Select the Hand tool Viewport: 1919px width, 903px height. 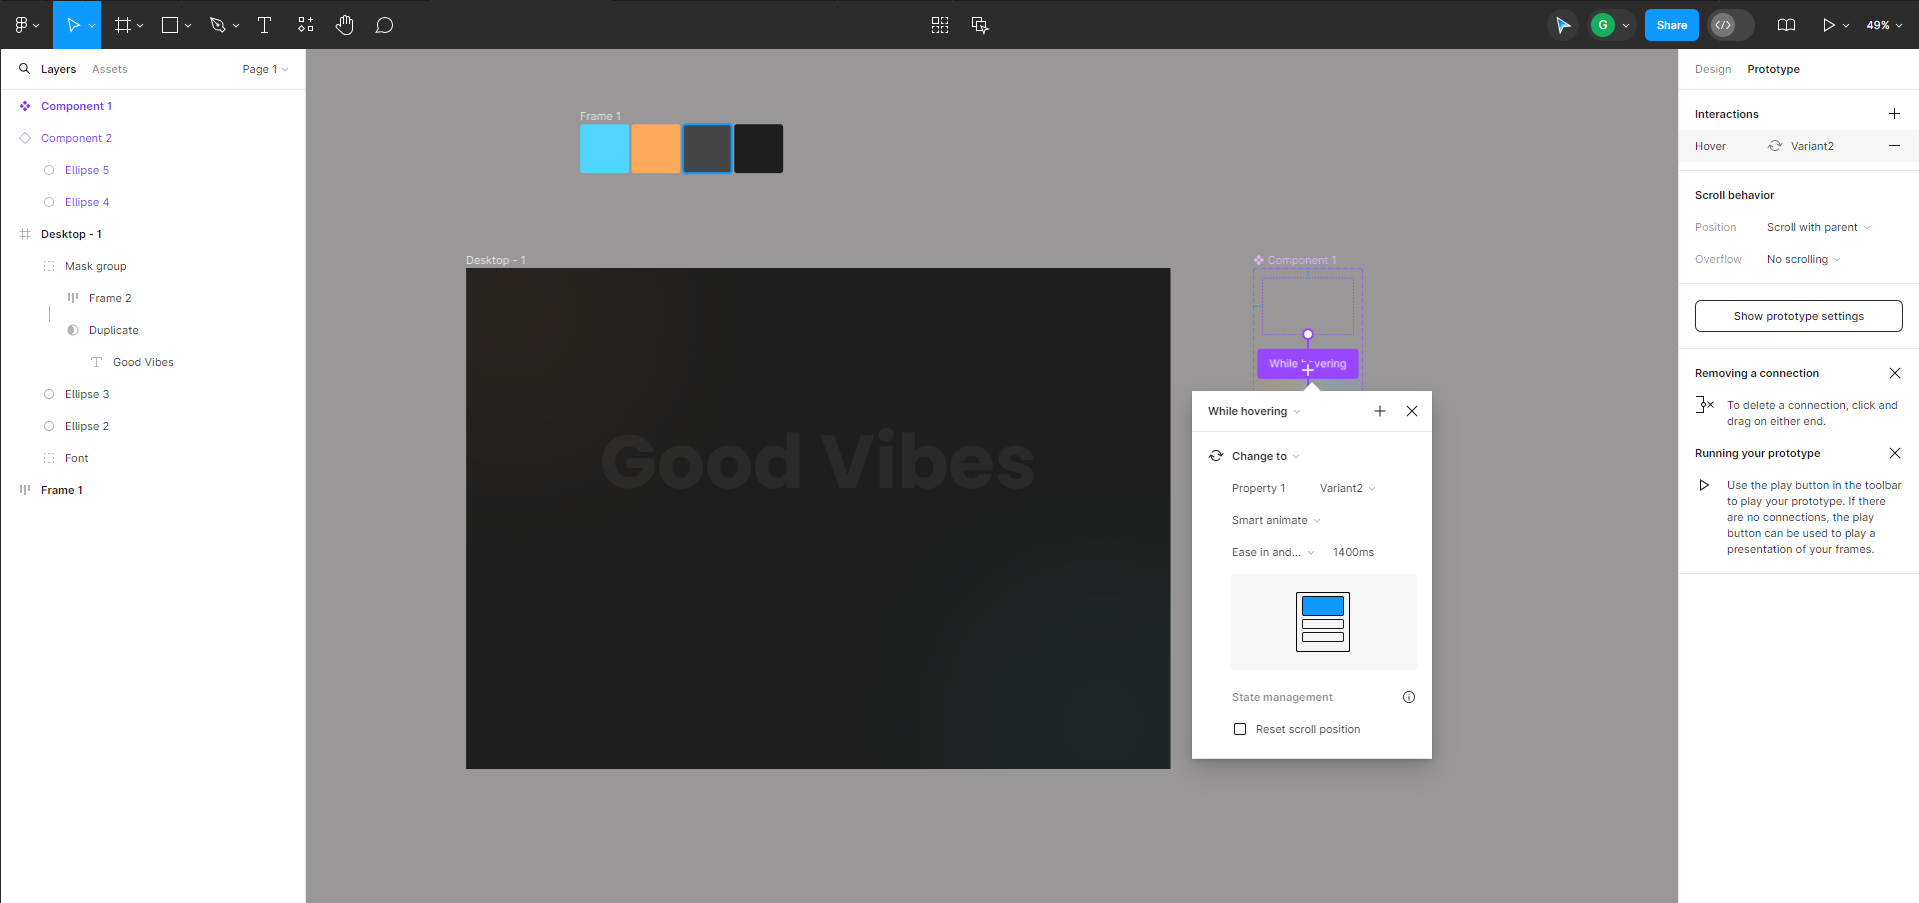(344, 25)
